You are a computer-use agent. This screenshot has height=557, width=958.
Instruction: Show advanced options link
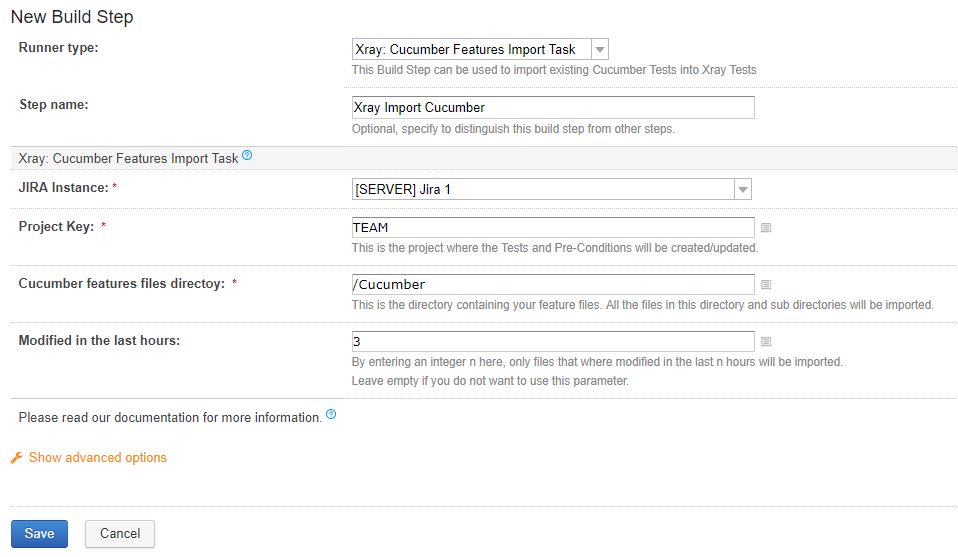(x=98, y=457)
